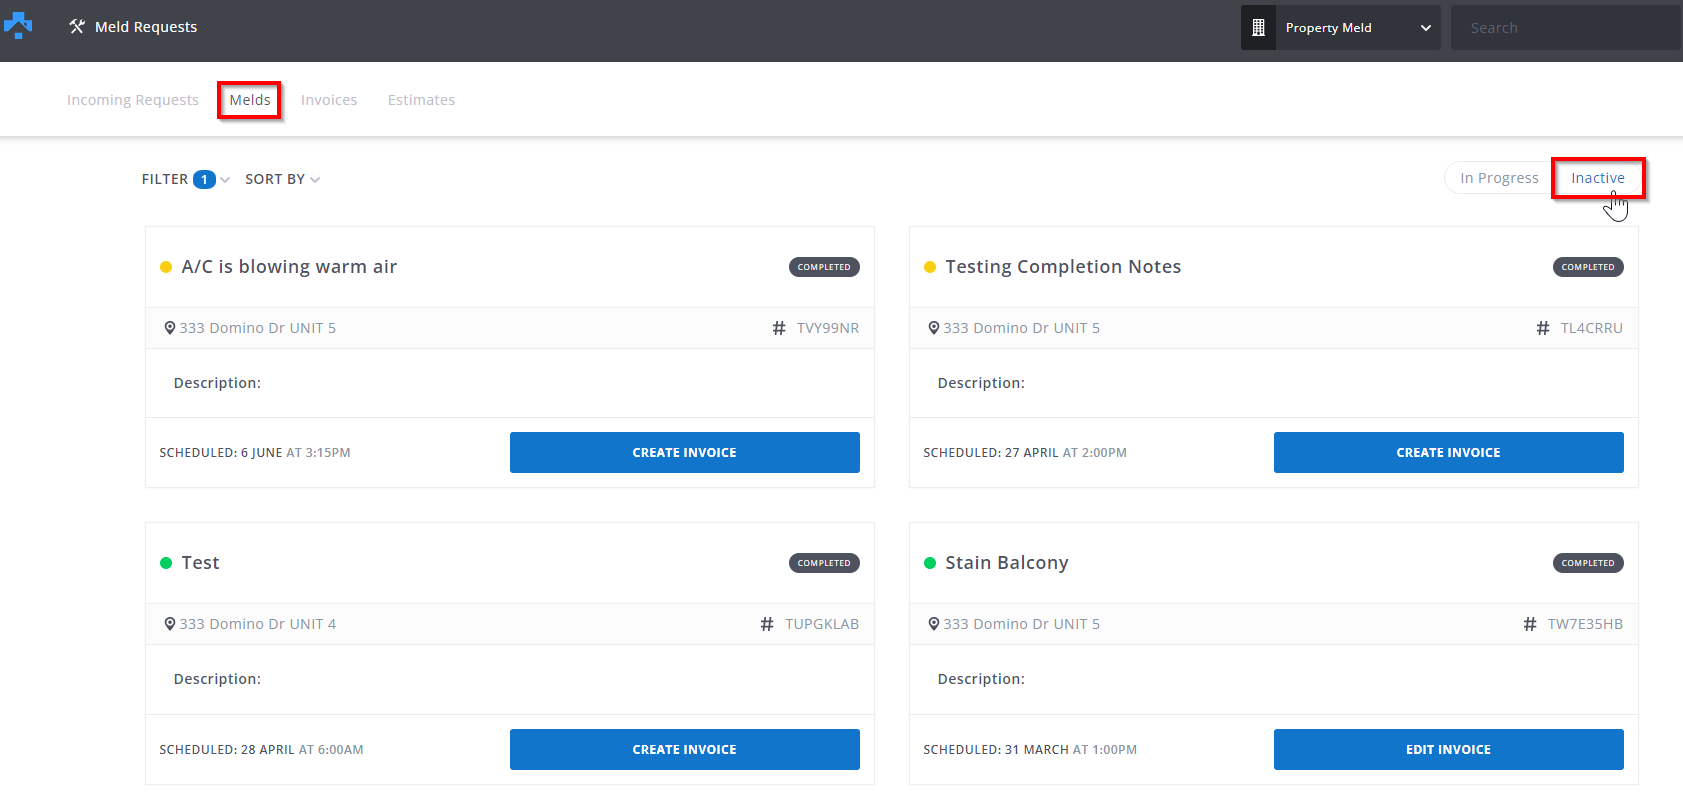
Task: Click yellow status dot on Testing Completion Notes
Action: pyautogui.click(x=930, y=267)
